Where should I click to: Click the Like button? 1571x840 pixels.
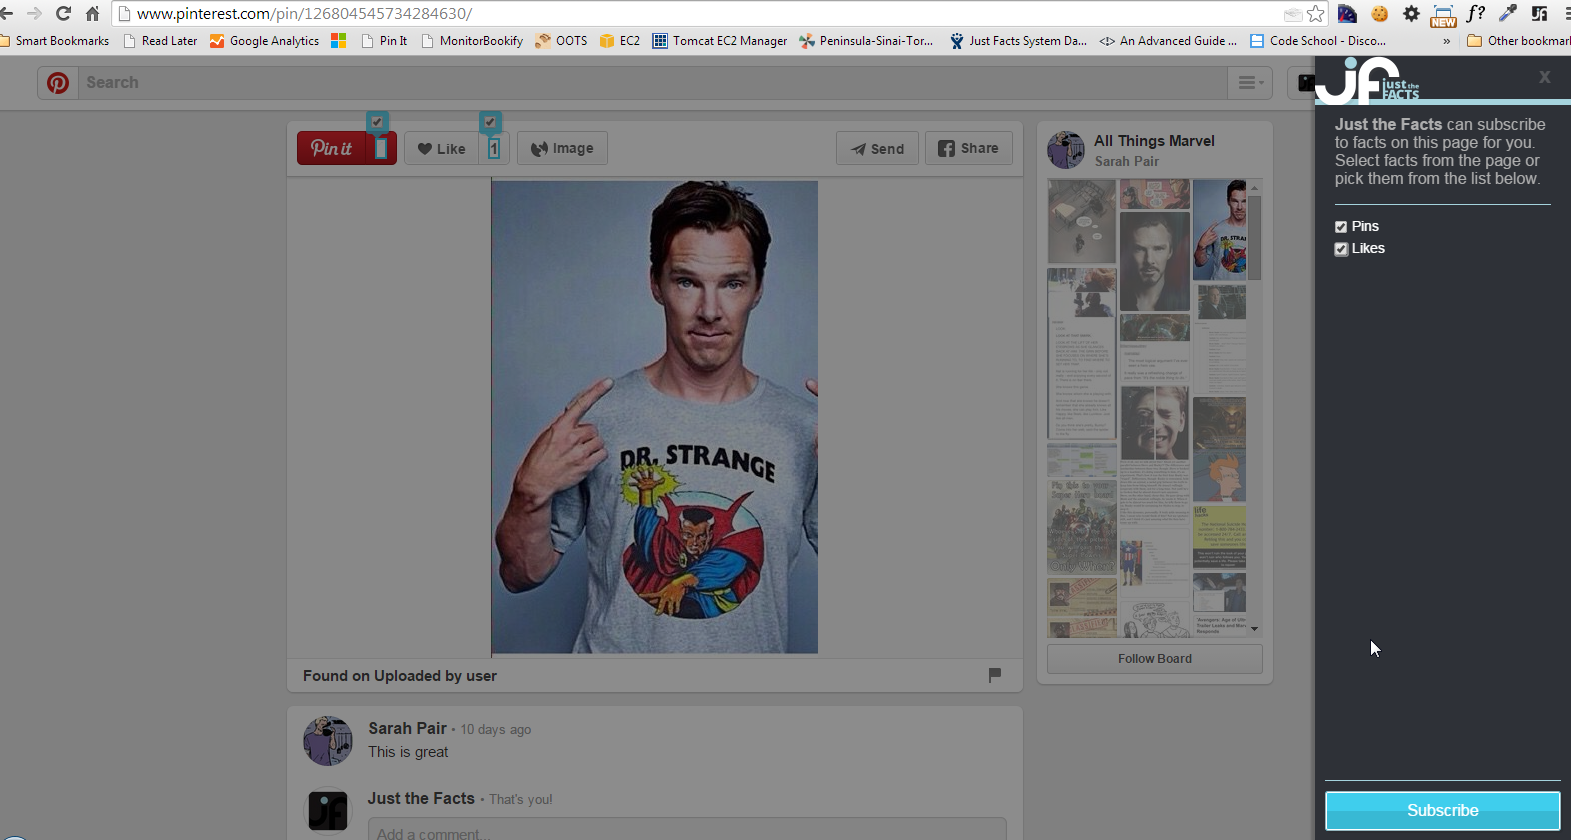(x=441, y=148)
